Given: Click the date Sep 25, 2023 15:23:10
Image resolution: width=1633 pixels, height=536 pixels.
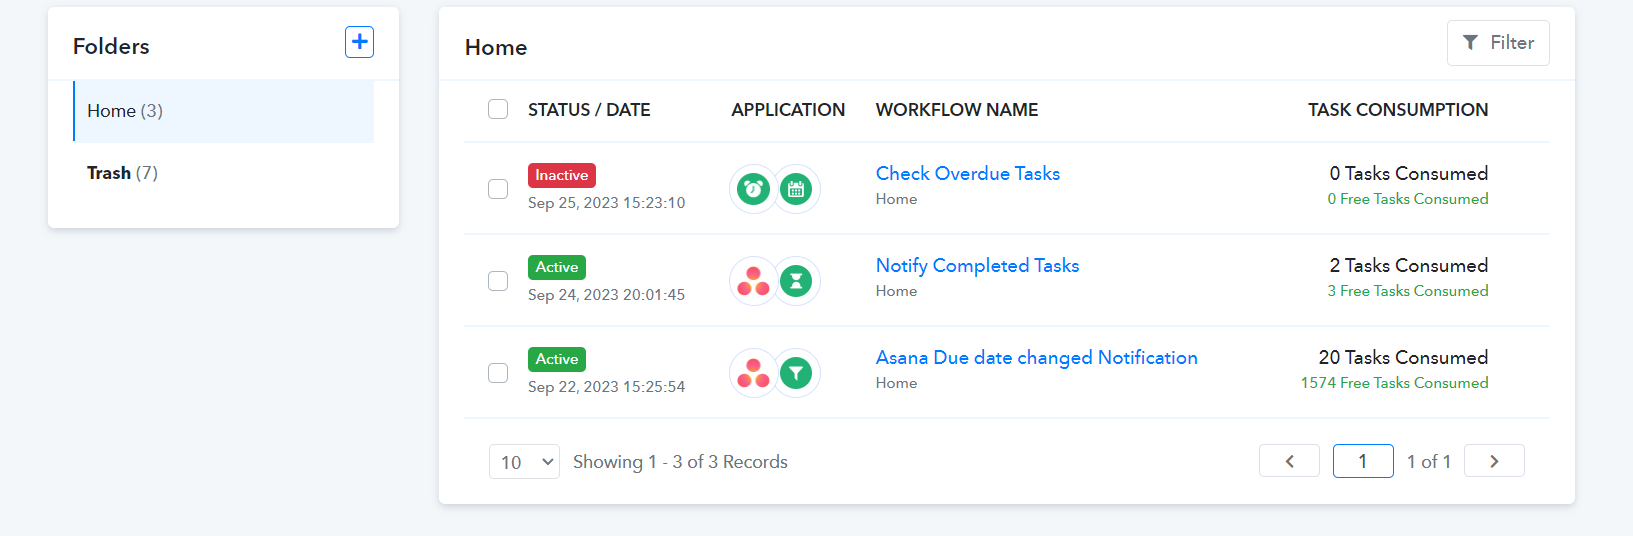Looking at the screenshot, I should [x=606, y=203].
